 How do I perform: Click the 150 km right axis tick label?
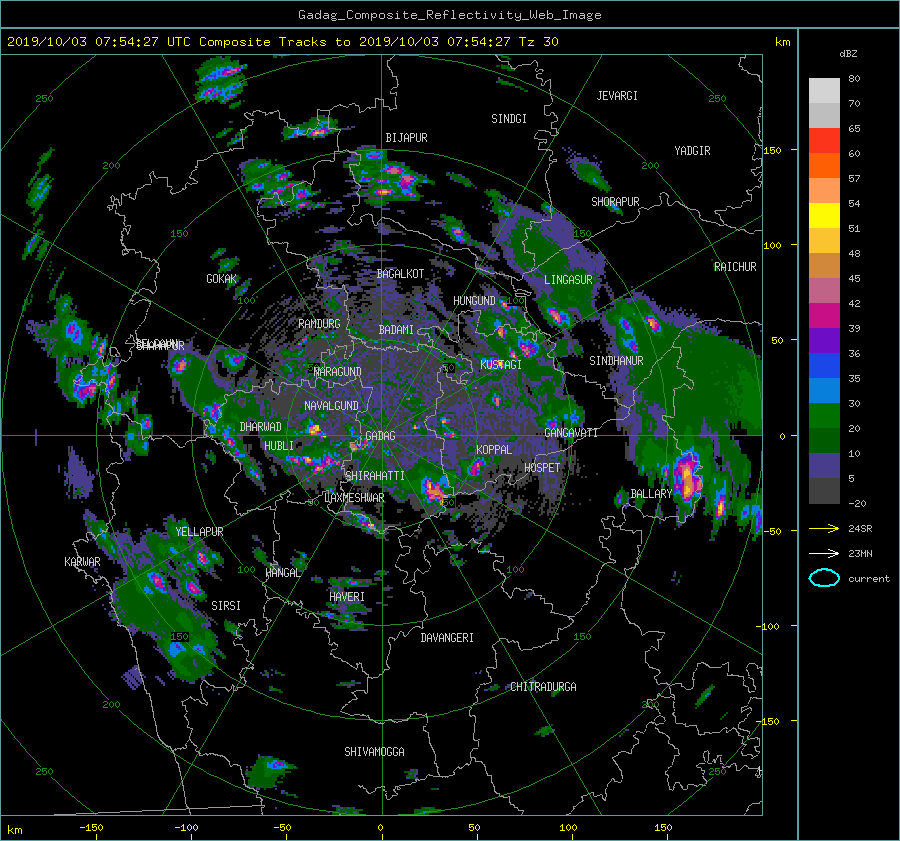pyautogui.click(x=773, y=150)
